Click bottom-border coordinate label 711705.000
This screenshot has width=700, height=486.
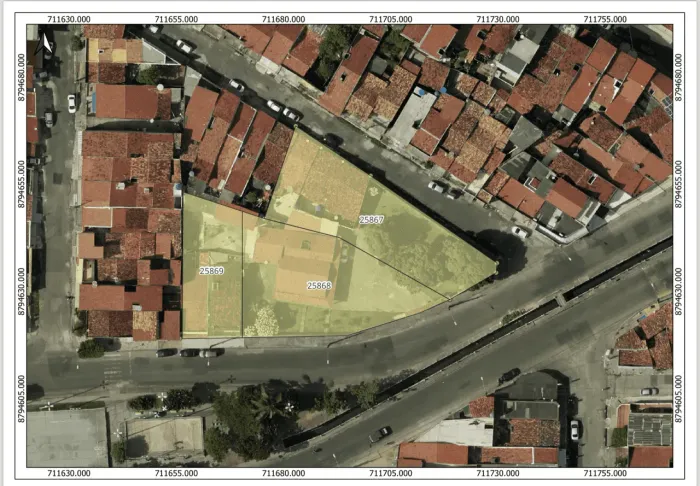391,473
